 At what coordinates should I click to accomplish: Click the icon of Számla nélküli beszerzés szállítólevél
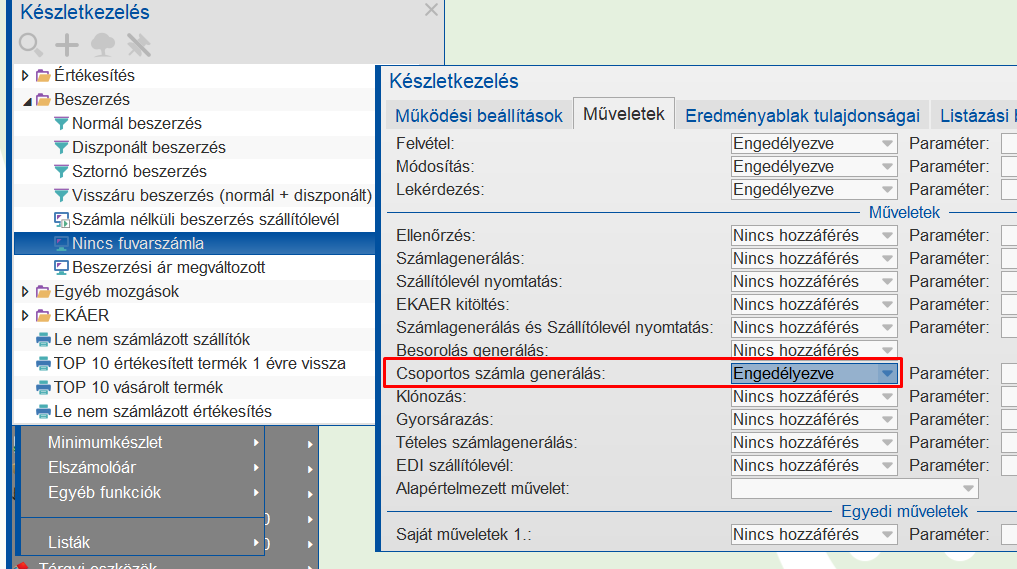point(61,219)
